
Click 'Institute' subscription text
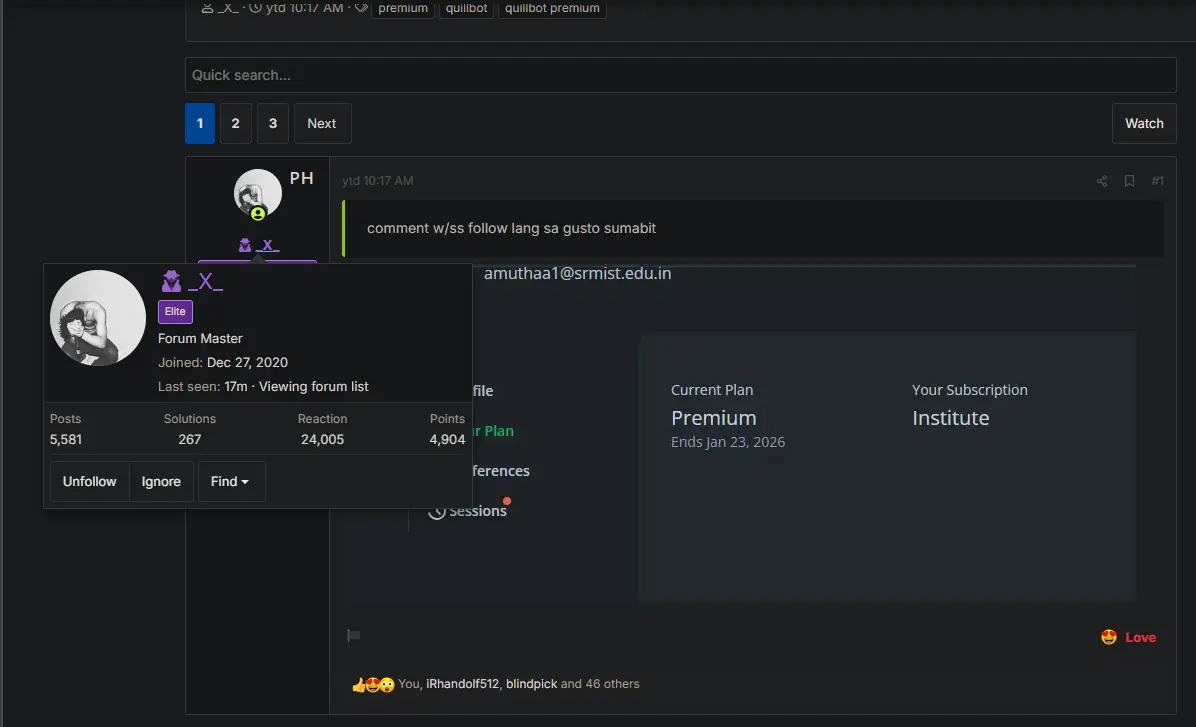(x=950, y=418)
